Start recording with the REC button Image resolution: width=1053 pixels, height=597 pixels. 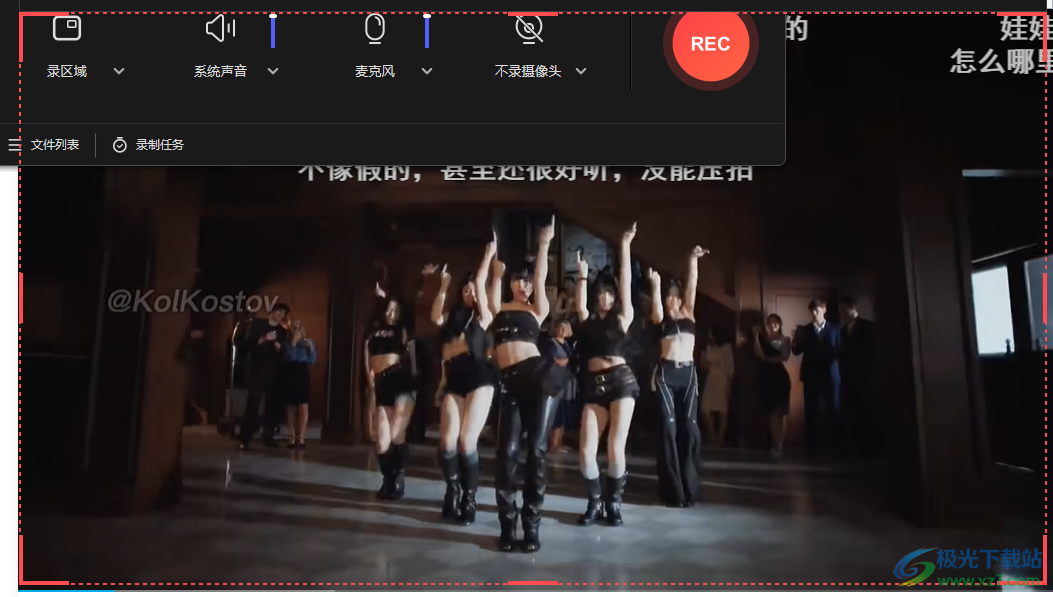[711, 44]
